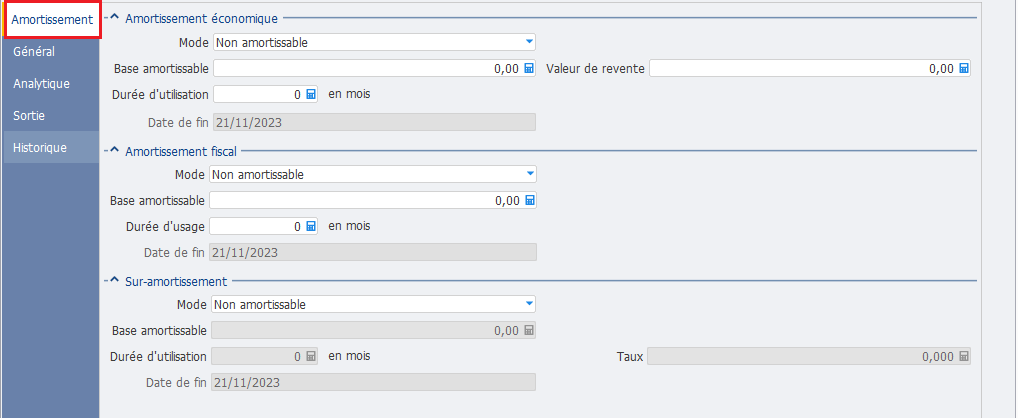Click calculator icon in Sur-amortissement Base amortissable
The height and width of the screenshot is (418, 1018).
[x=529, y=330]
